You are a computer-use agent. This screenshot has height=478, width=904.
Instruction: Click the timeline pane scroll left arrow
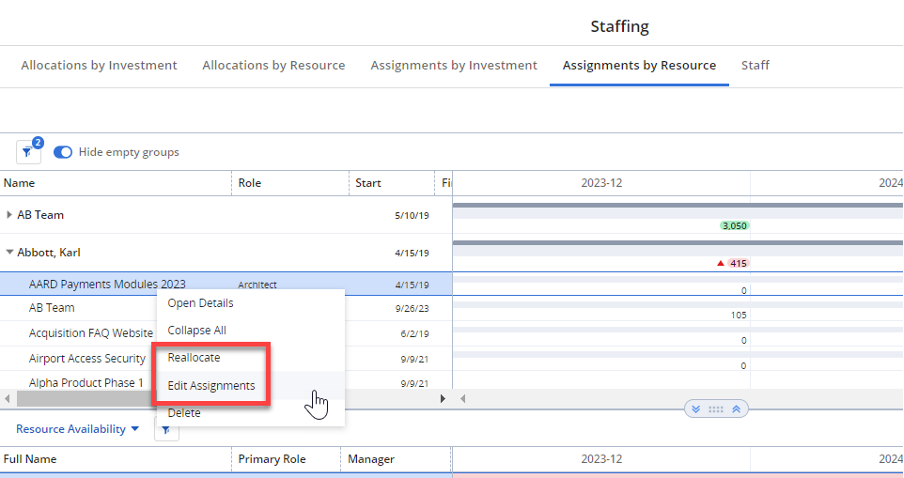click(462, 398)
